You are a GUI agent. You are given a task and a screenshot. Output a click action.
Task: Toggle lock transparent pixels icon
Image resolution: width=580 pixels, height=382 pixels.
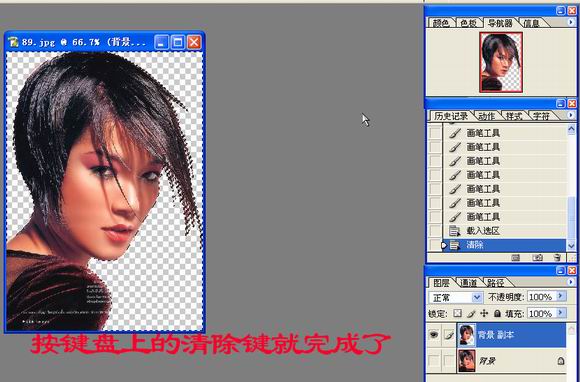click(458, 314)
